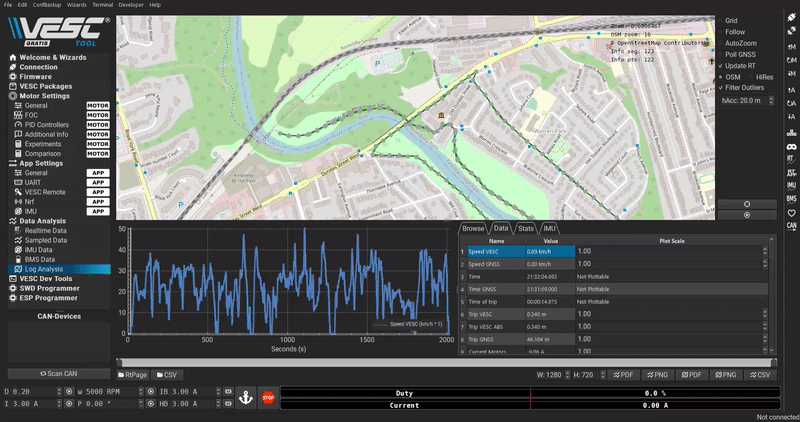Open Realtime Data page in sidebar
Image resolution: width=800 pixels, height=422 pixels.
click(x=45, y=231)
